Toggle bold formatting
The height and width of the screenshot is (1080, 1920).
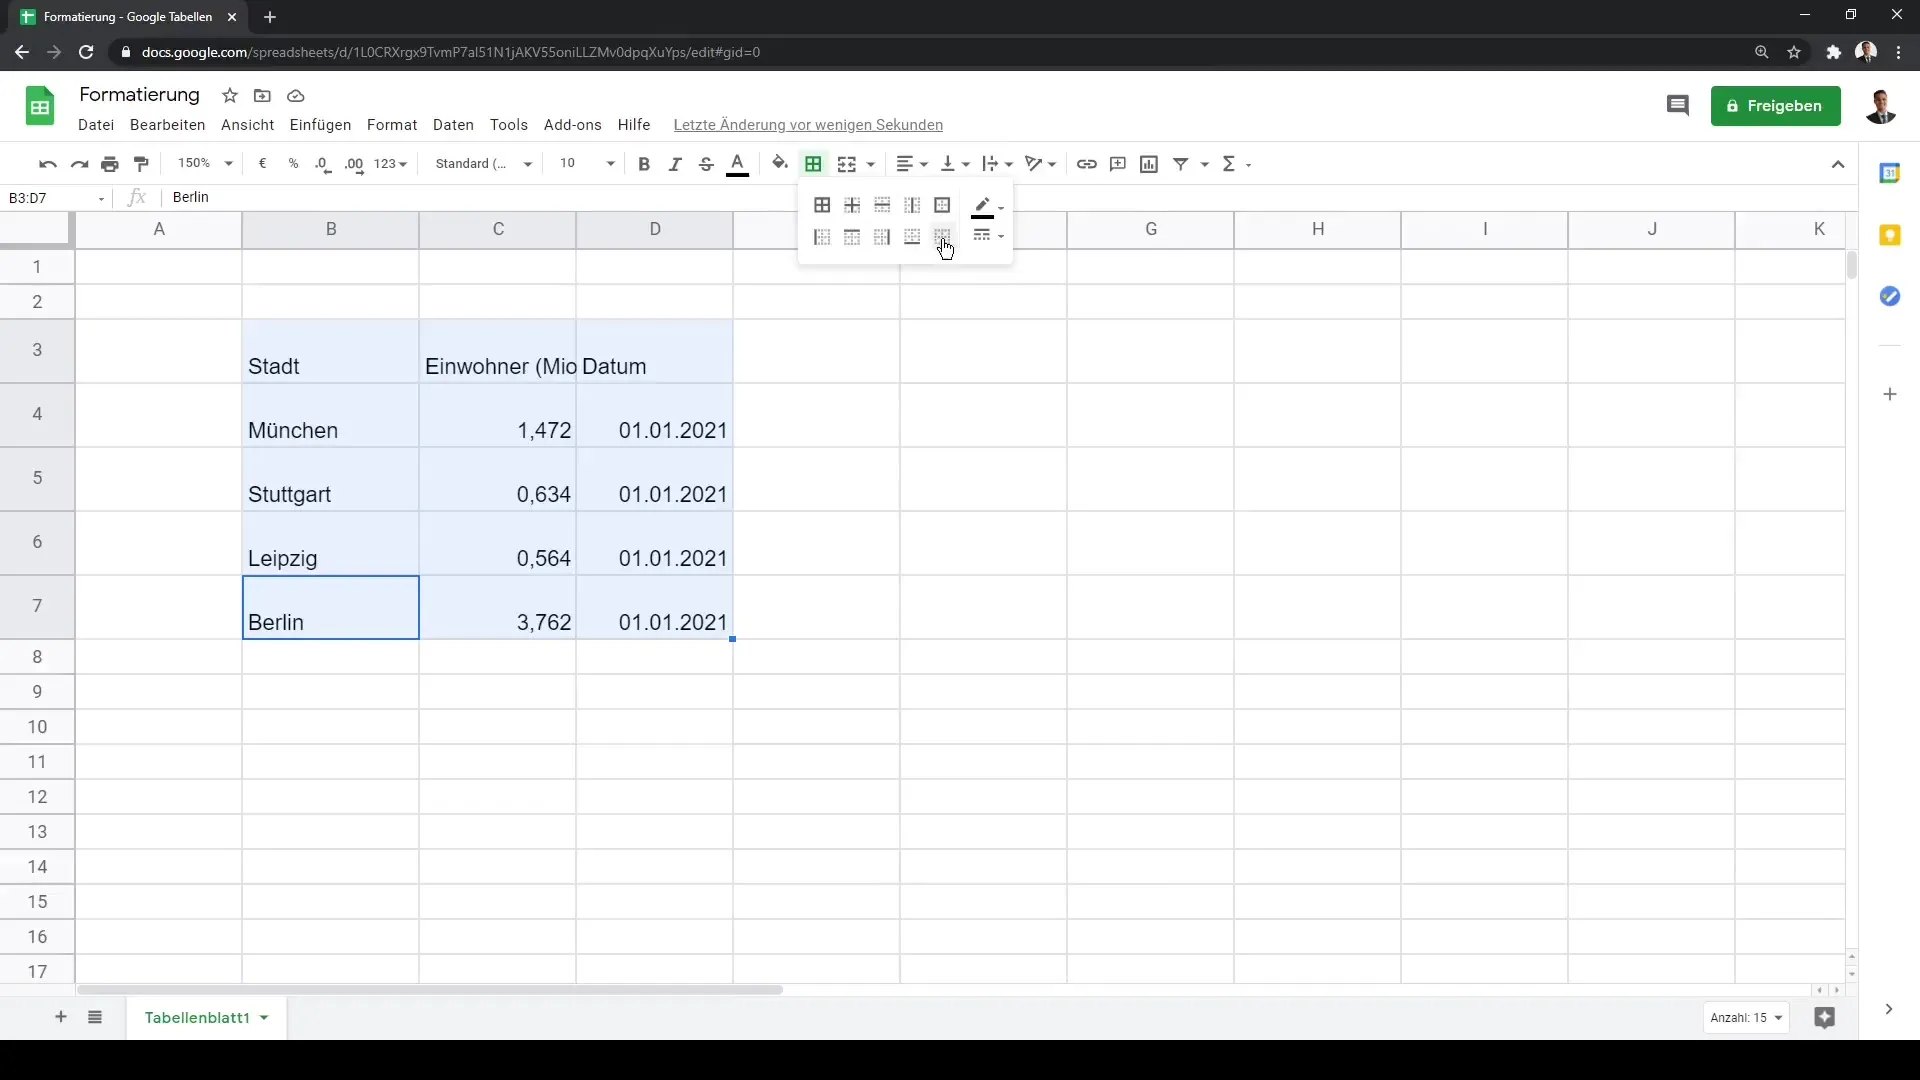pyautogui.click(x=644, y=164)
